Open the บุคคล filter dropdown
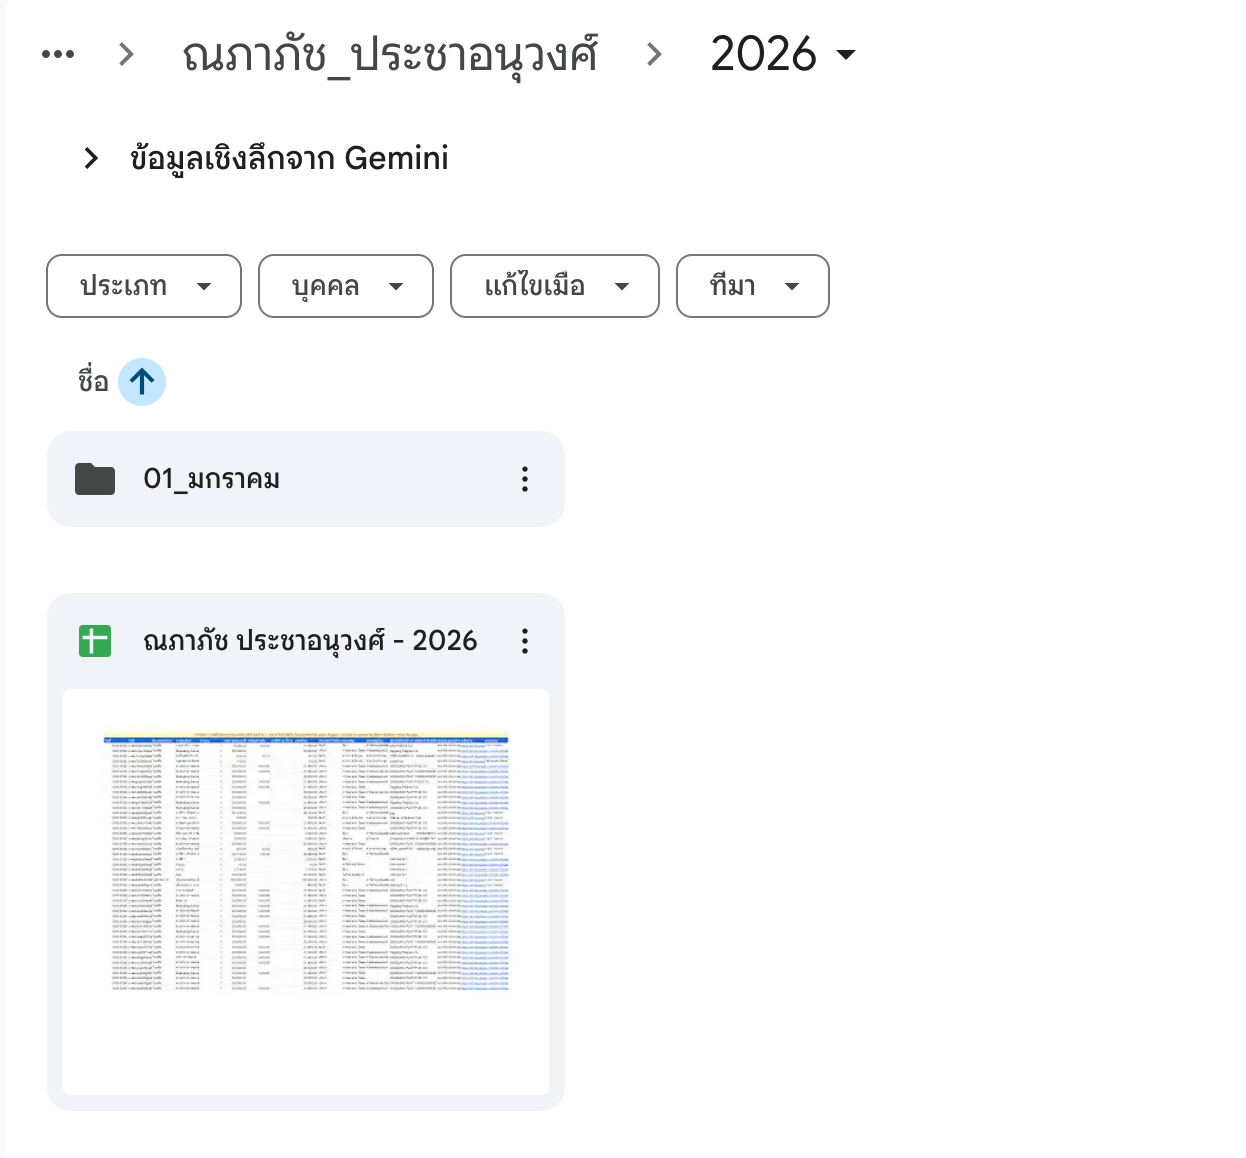 (345, 286)
